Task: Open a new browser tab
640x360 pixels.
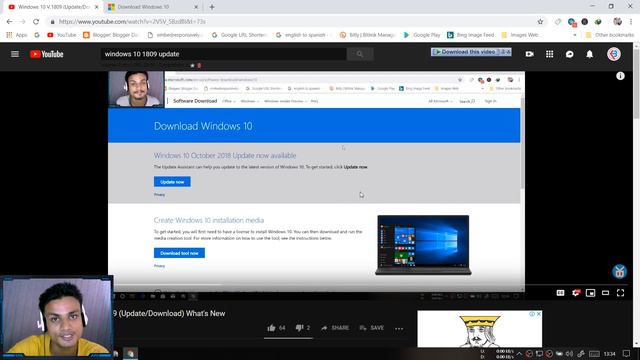Action: click(x=211, y=7)
